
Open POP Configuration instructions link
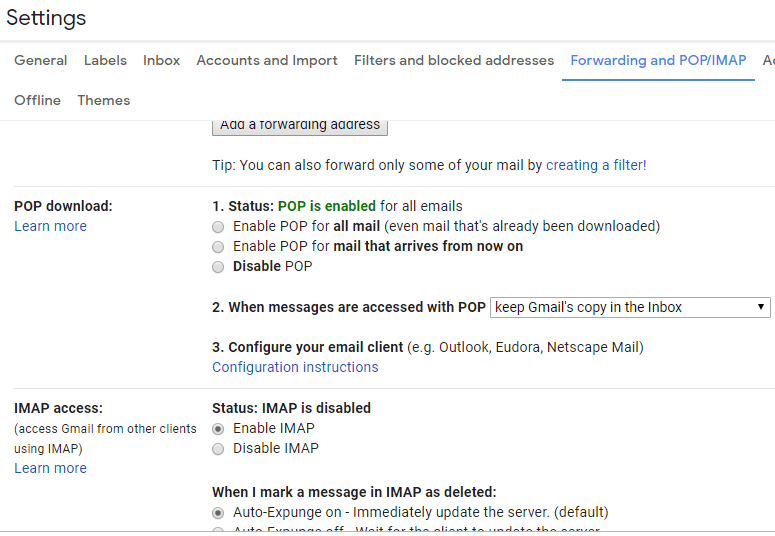[295, 367]
